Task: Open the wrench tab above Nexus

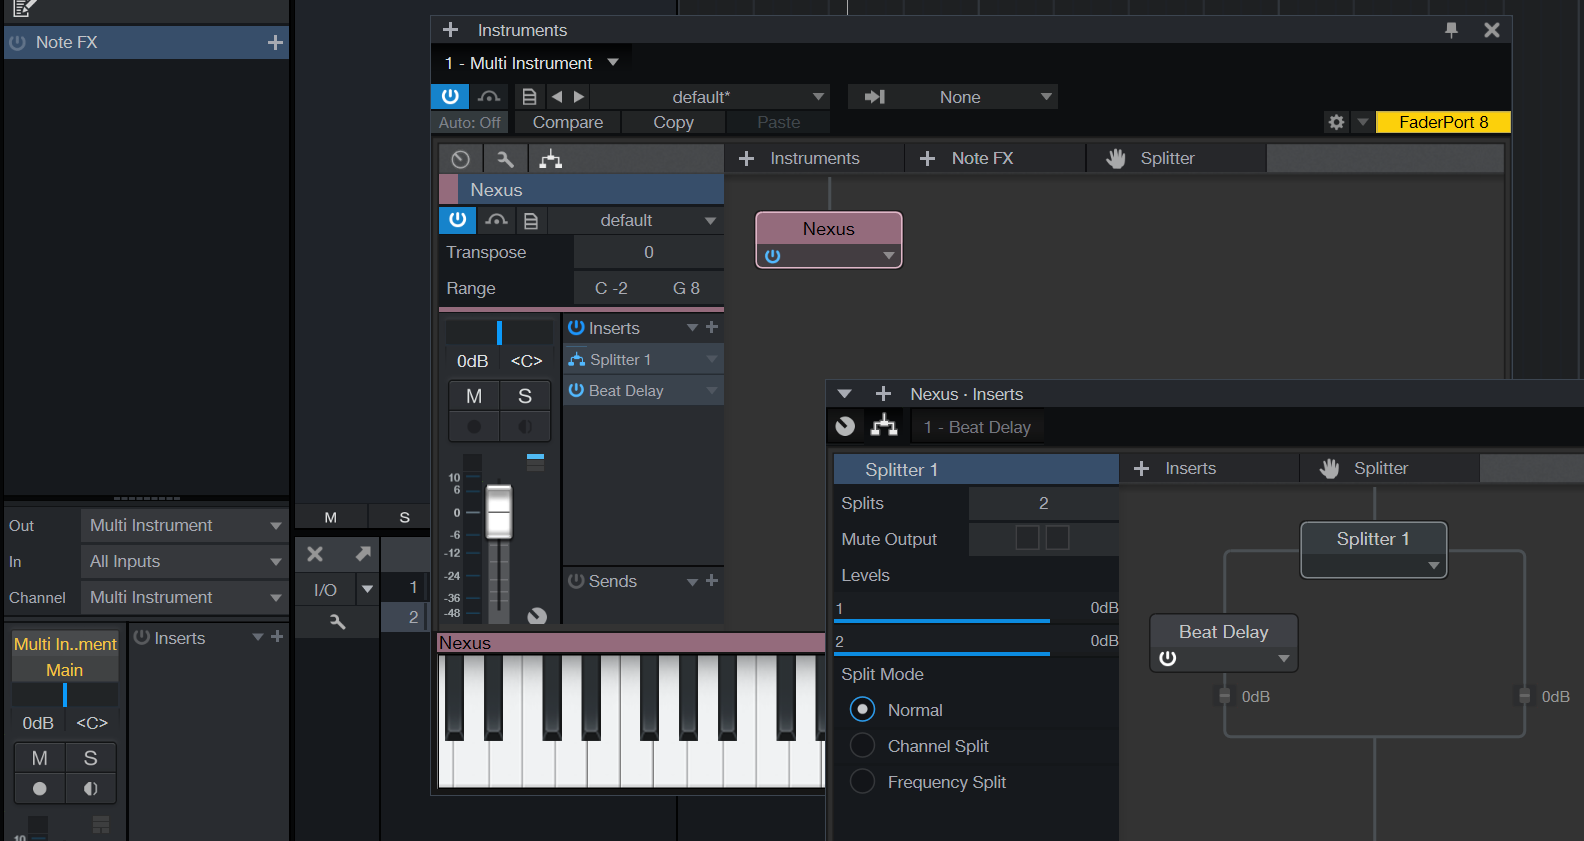Action: coord(505,159)
